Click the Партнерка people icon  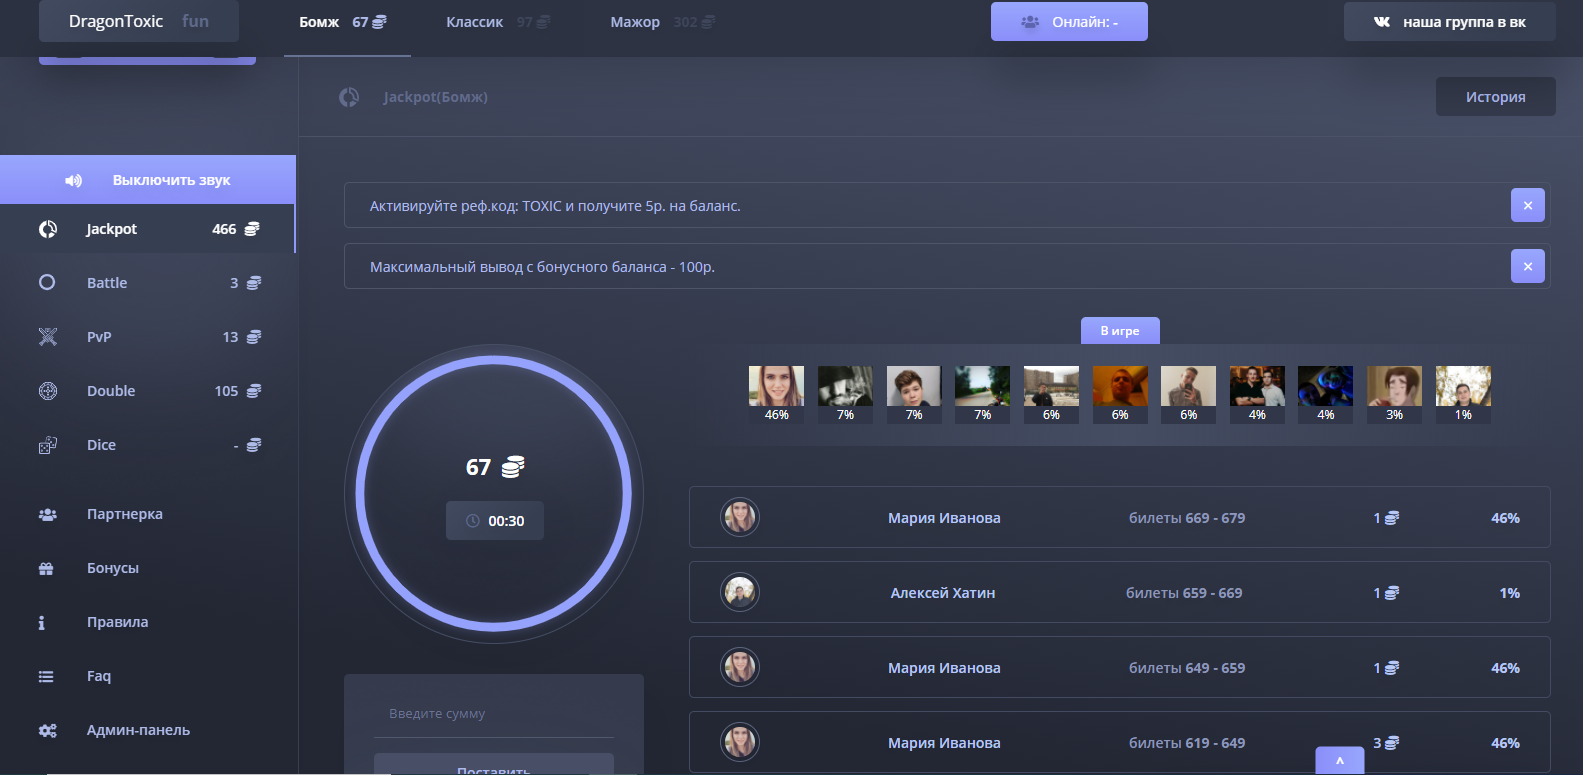click(x=48, y=514)
